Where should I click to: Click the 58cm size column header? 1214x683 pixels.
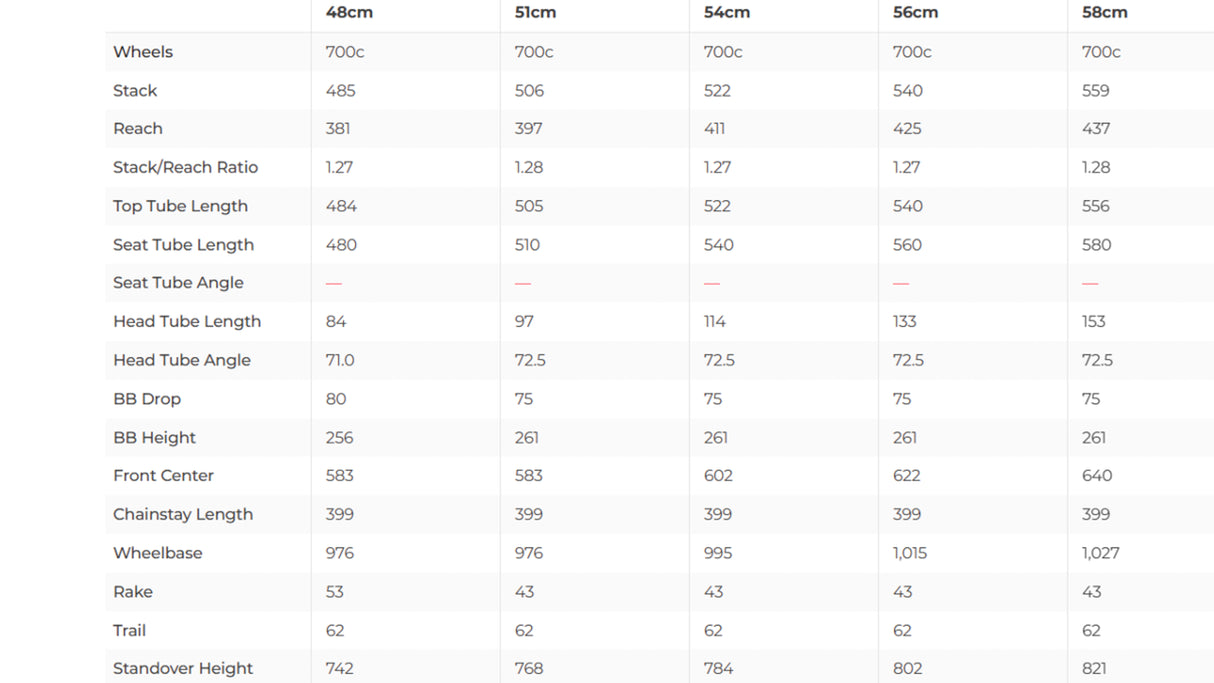(1104, 13)
